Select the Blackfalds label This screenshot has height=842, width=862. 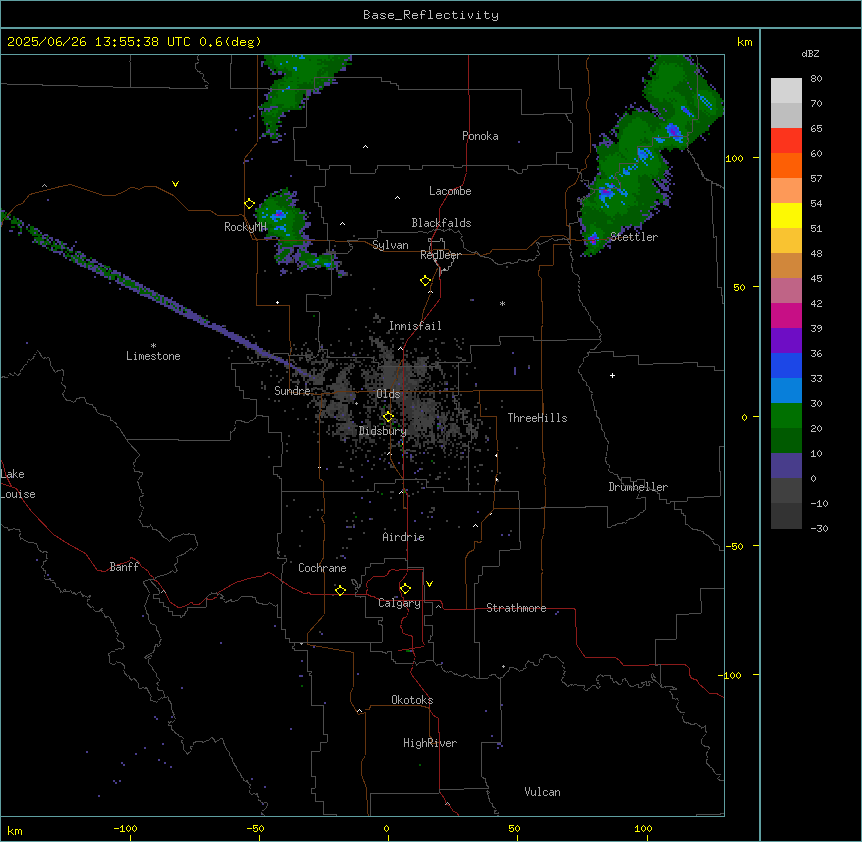click(441, 223)
